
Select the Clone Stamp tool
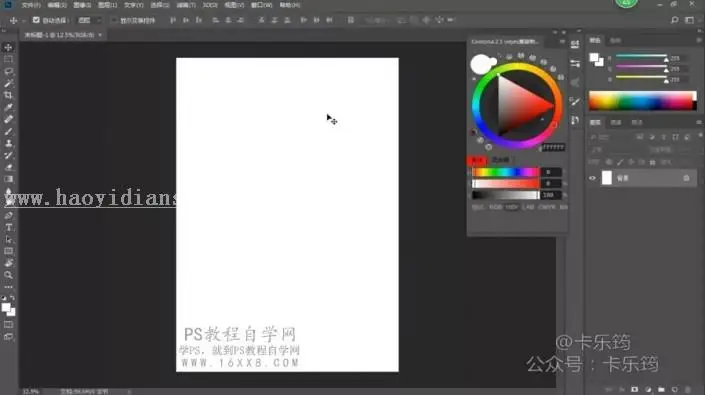point(8,143)
